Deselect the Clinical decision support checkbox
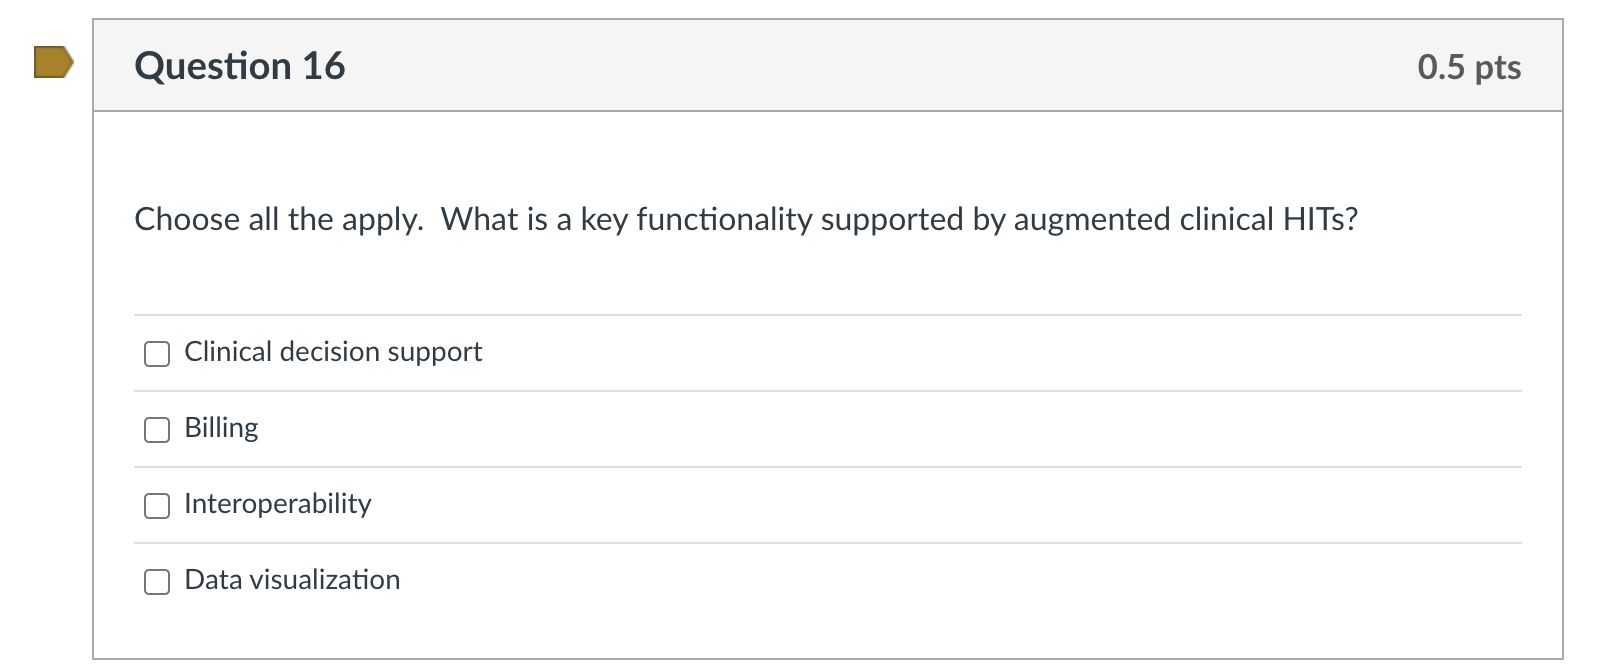1618x672 pixels. (x=156, y=353)
